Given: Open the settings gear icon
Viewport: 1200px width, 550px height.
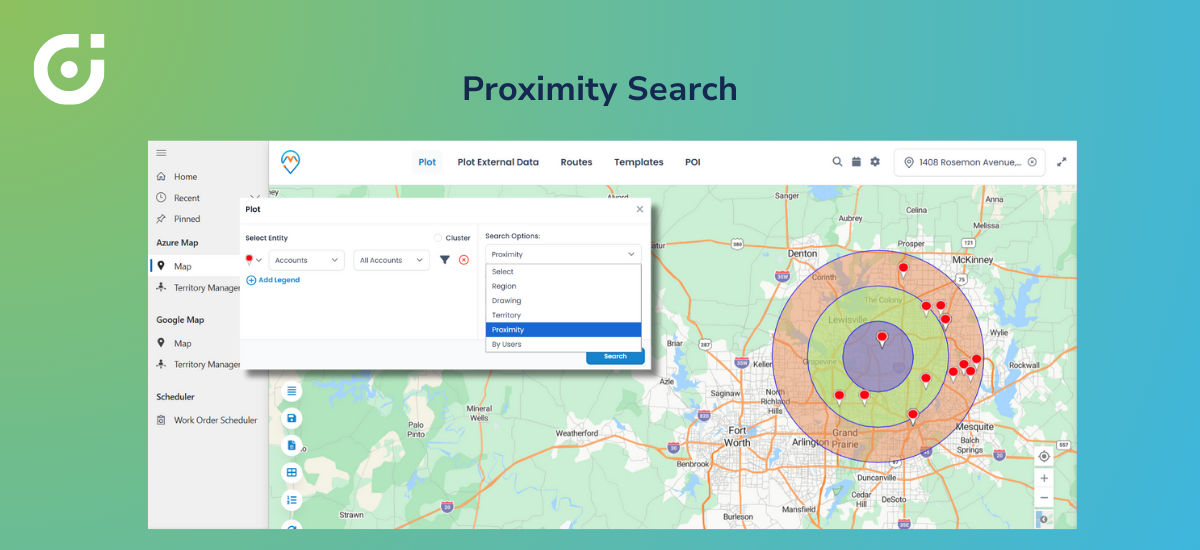Looking at the screenshot, I should (875, 162).
